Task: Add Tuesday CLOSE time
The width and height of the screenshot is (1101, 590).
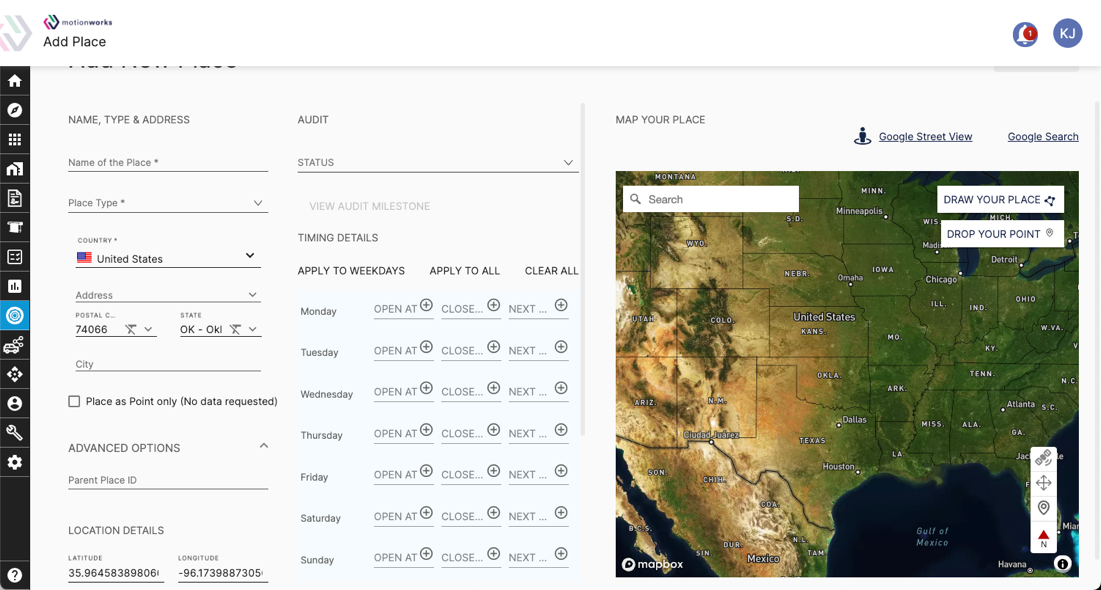Action: pos(494,347)
